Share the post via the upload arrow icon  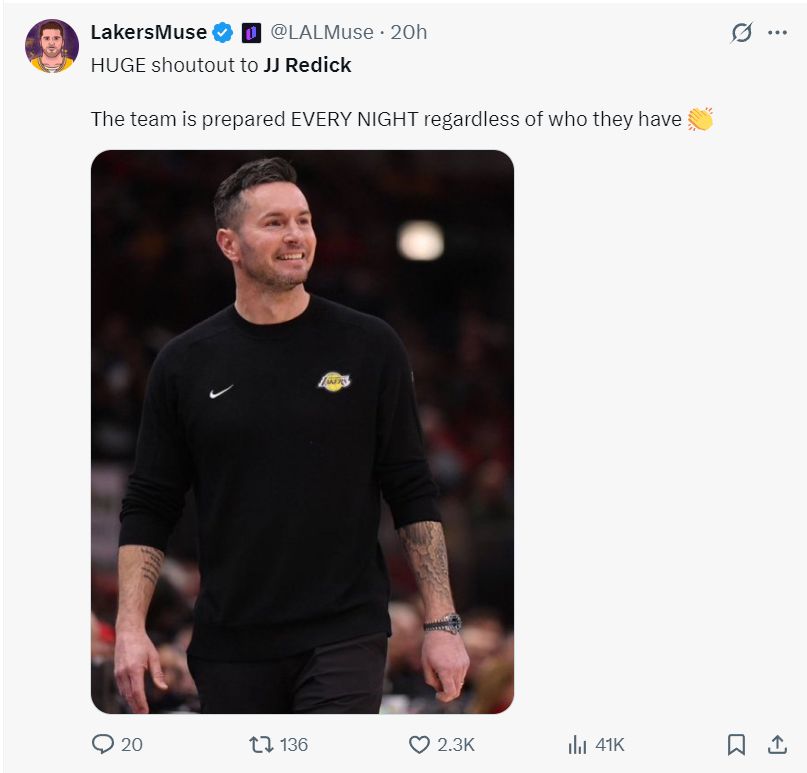(x=776, y=744)
